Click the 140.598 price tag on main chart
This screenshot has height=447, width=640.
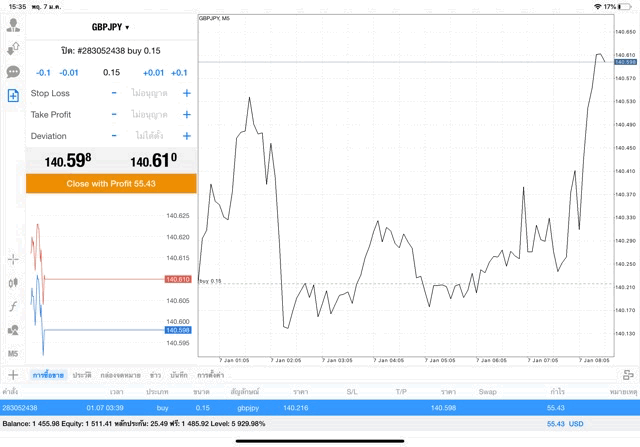[x=625, y=62]
